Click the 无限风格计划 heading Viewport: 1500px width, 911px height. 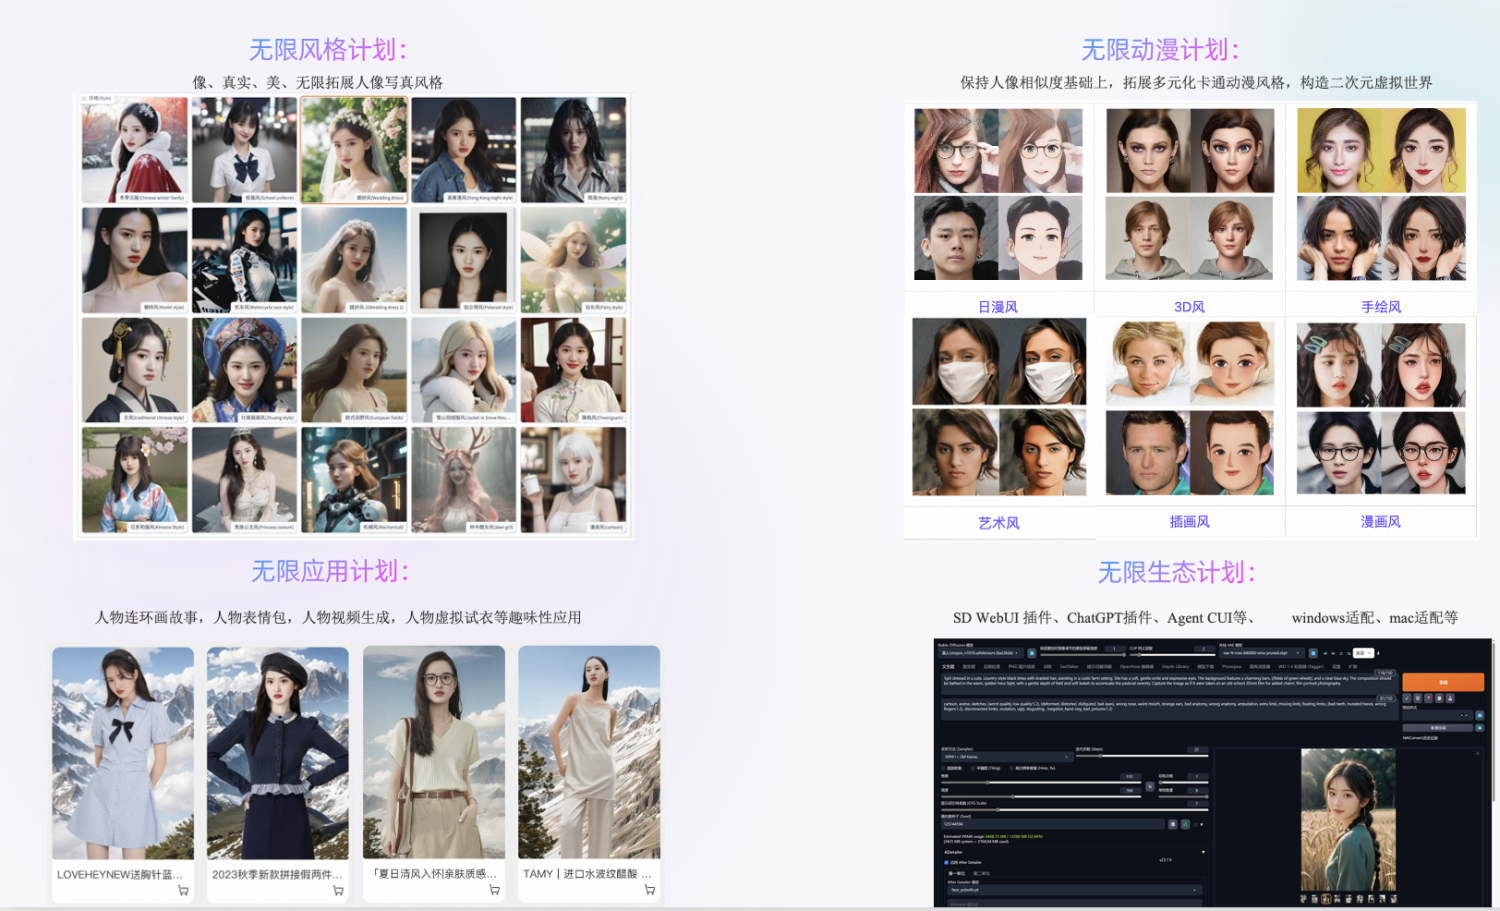point(328,49)
